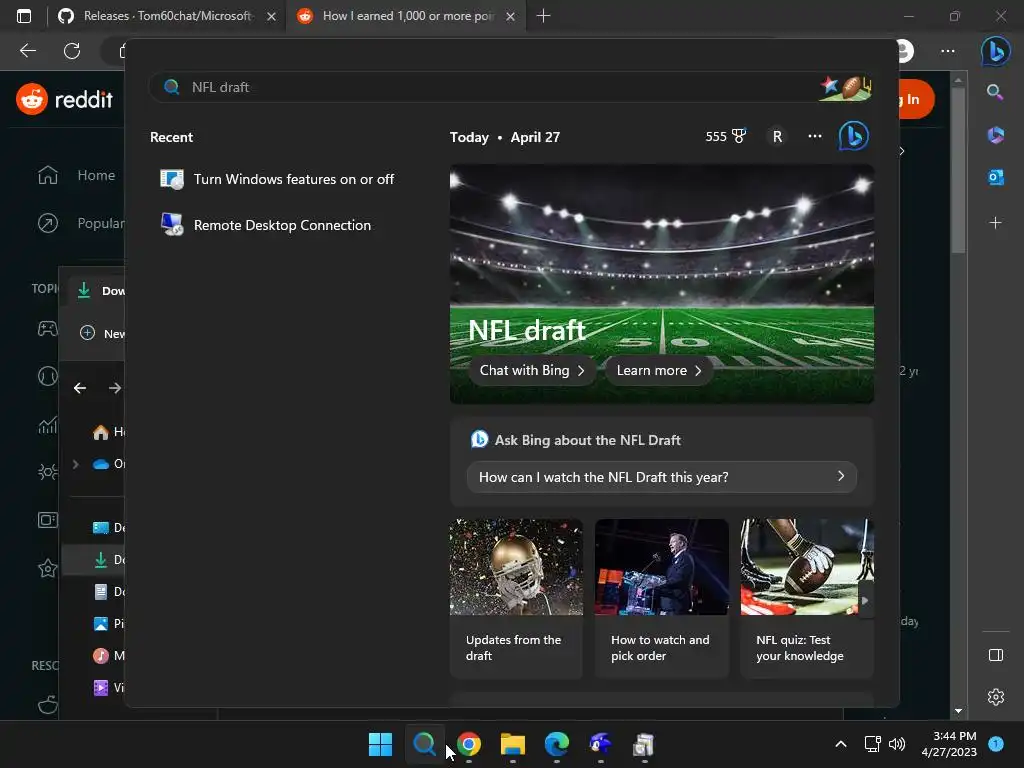Open Outlook icon in Edge sidebar

(x=995, y=177)
